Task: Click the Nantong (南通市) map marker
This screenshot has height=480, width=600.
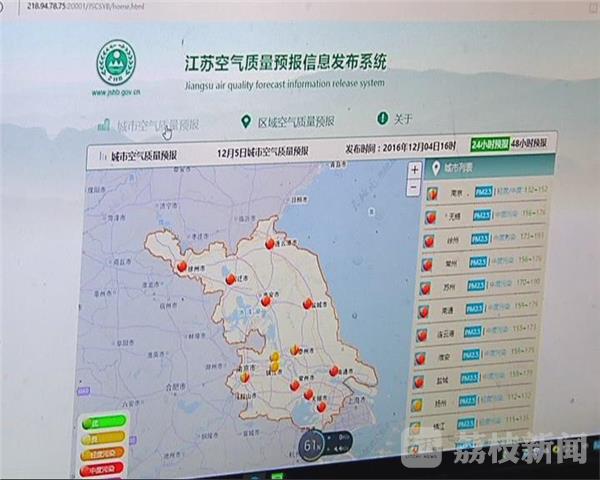Action: [x=334, y=370]
